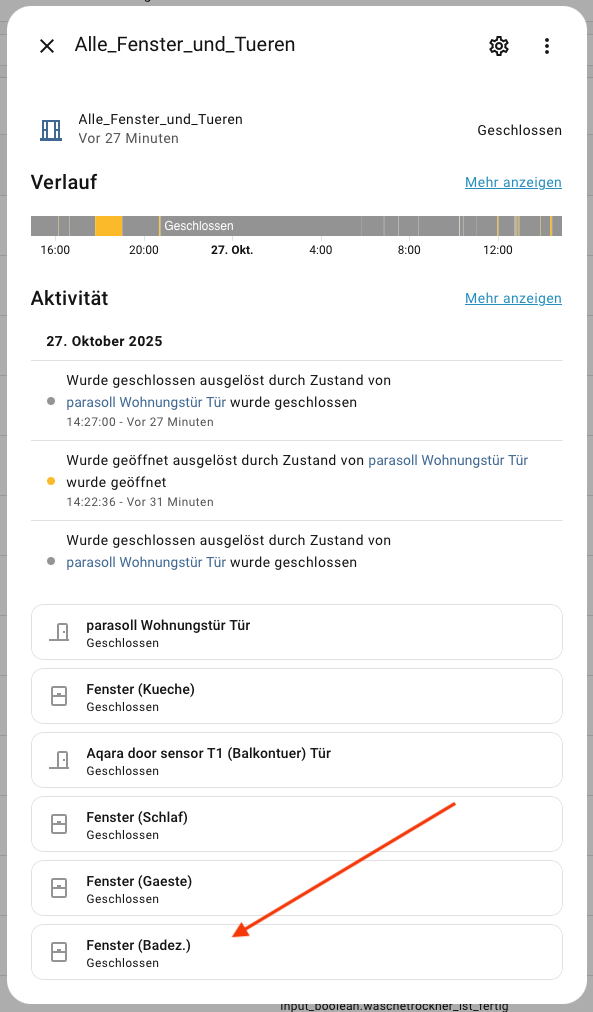593x1012 pixels.
Task: Open the Aqara door sensor T1 (Balkontuer) card
Action: click(x=297, y=760)
